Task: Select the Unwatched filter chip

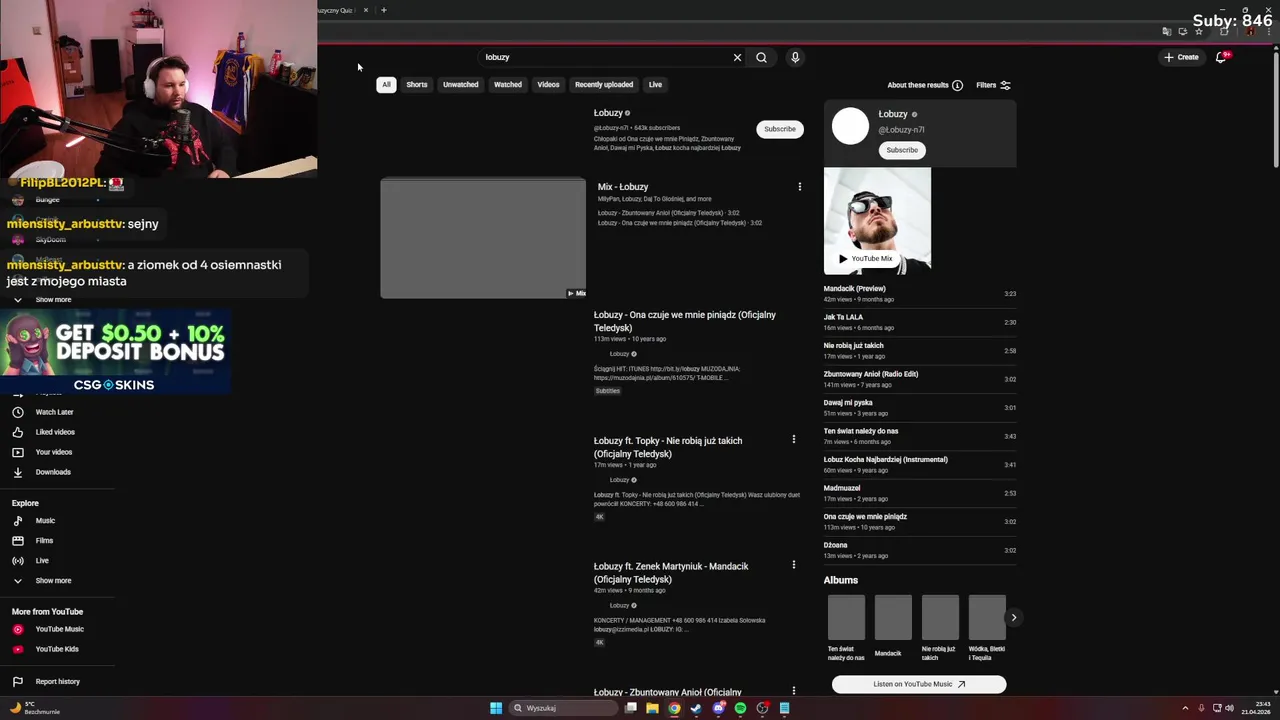Action: click(x=460, y=84)
